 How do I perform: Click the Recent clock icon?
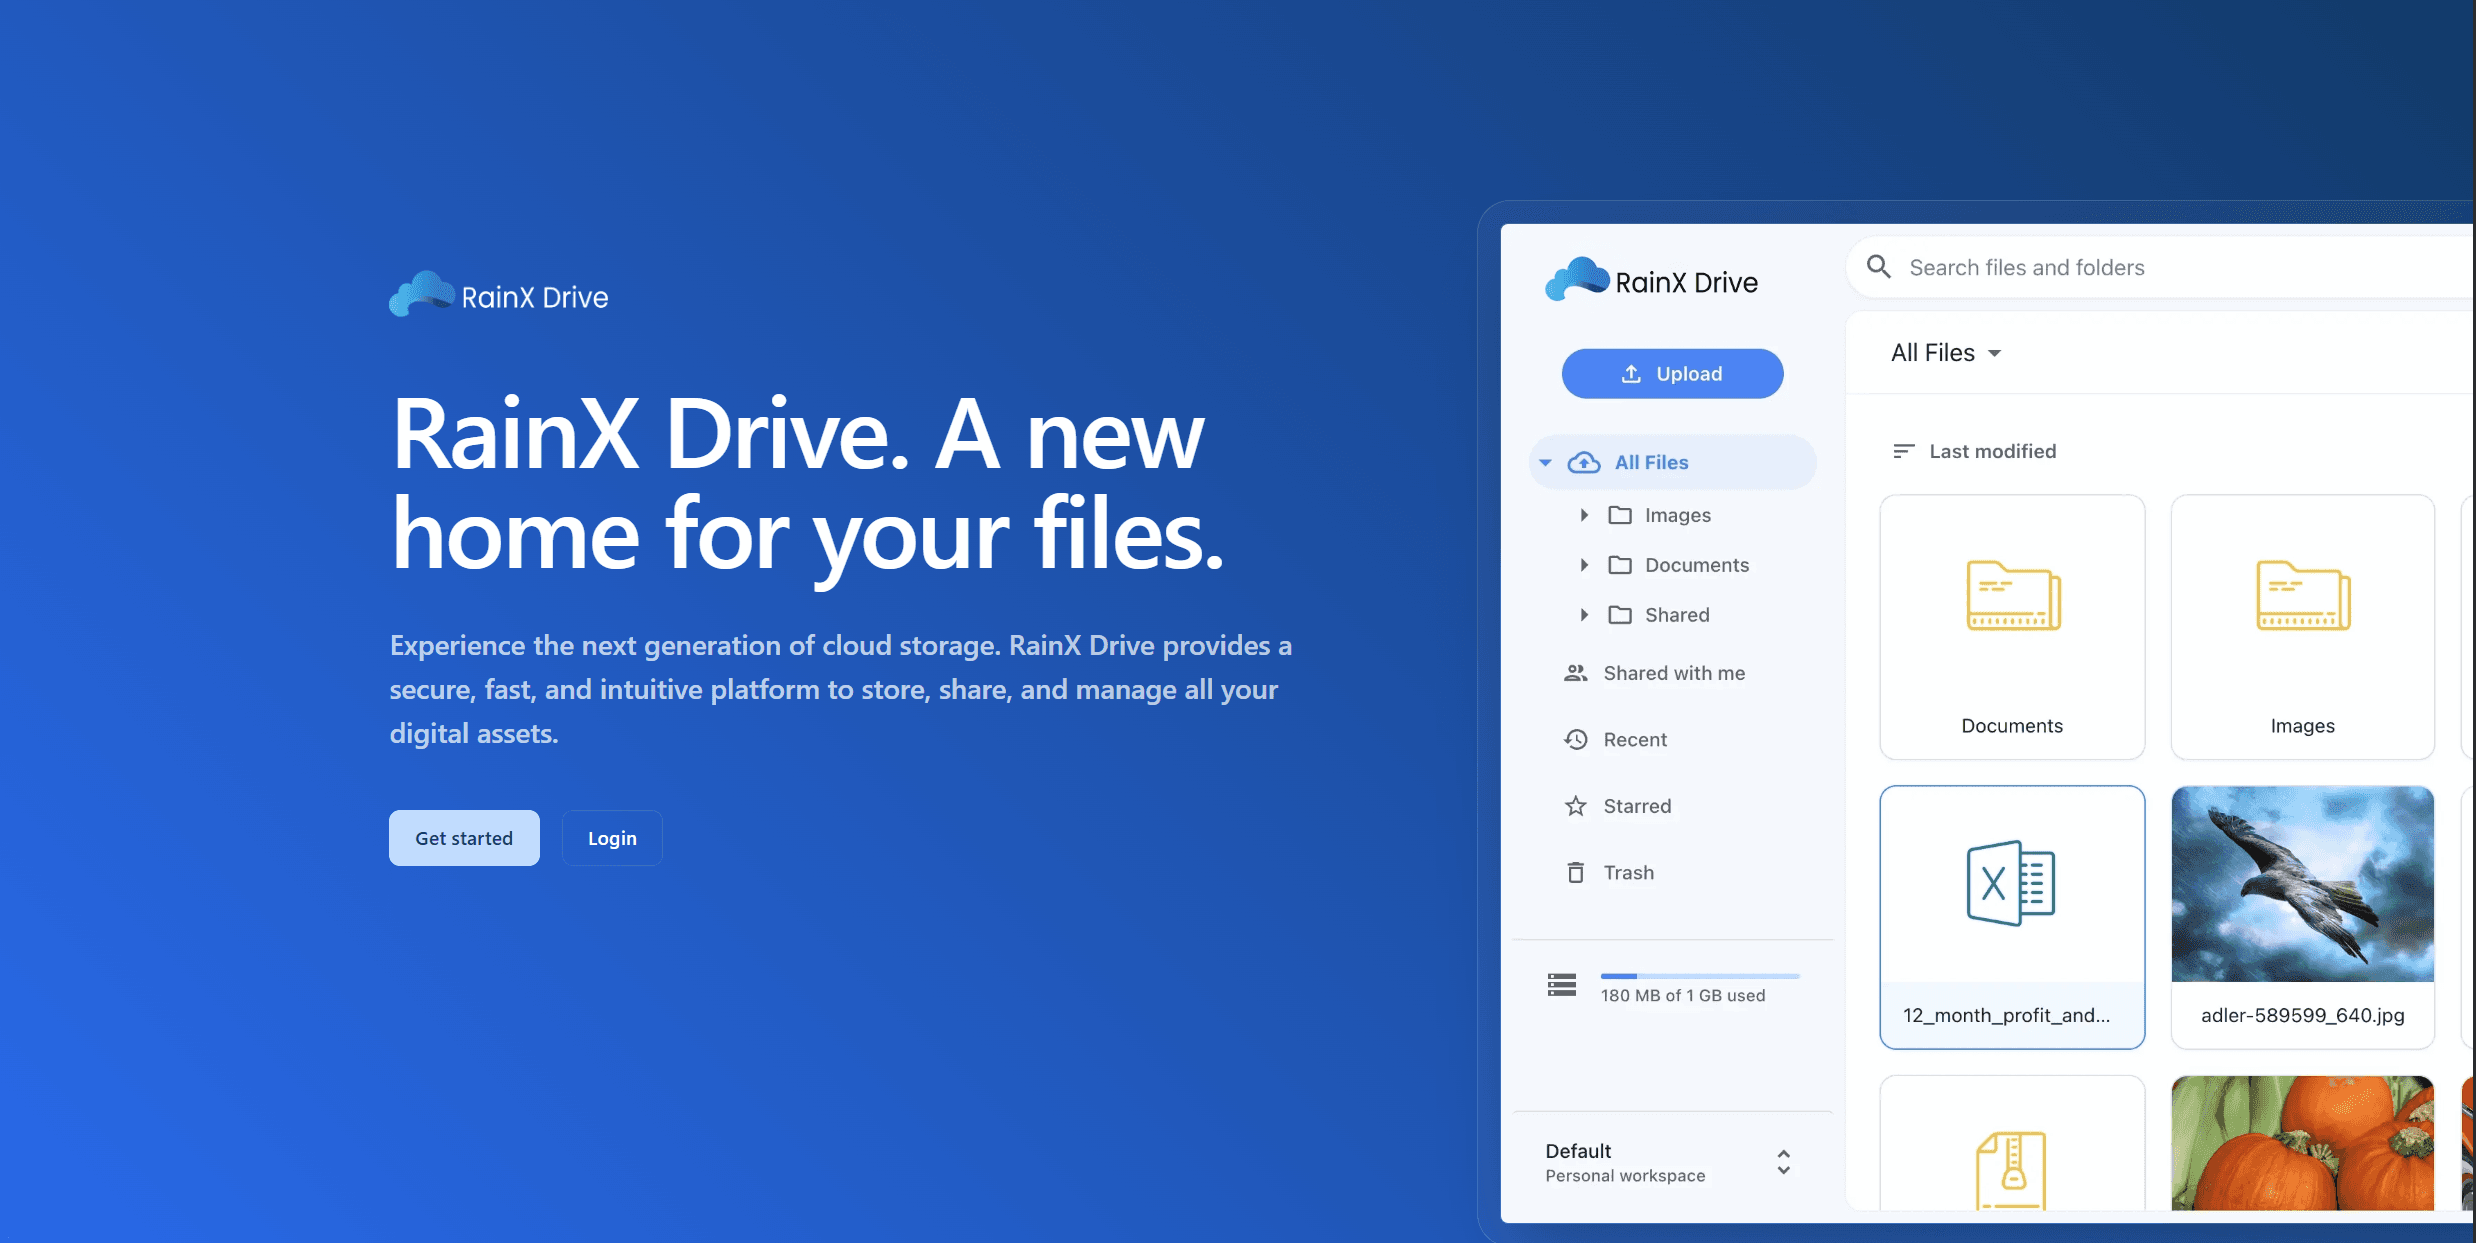pos(1576,740)
